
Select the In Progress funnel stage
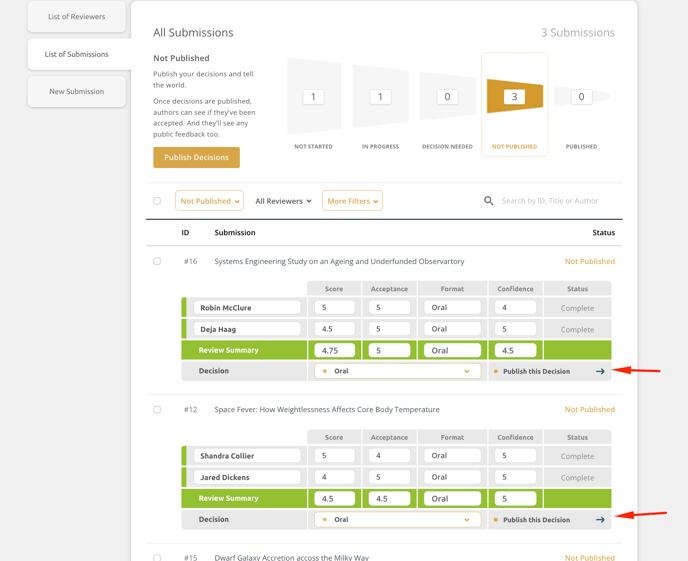[380, 98]
